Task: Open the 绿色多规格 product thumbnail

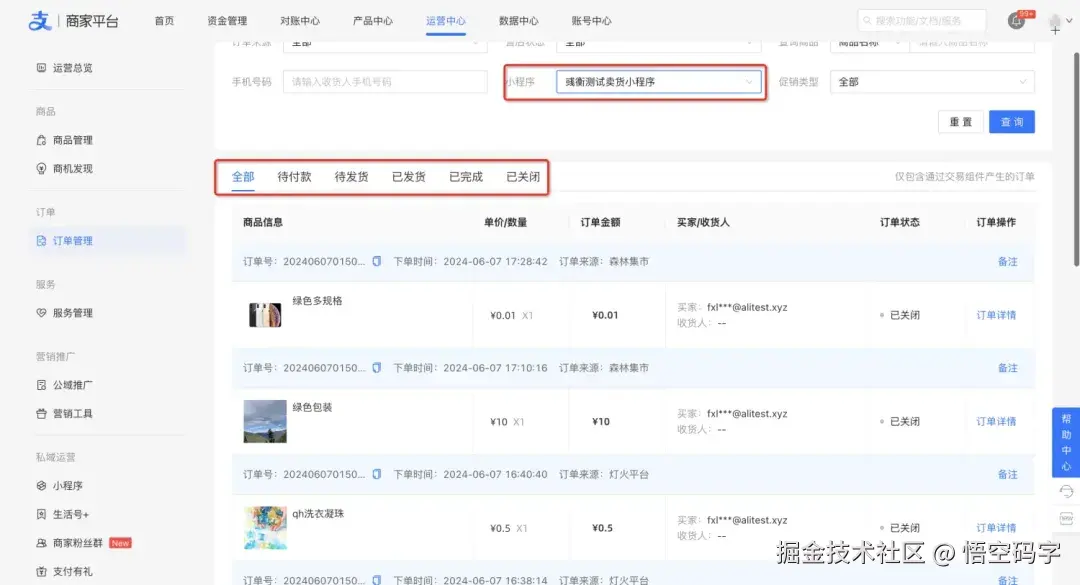Action: coord(265,315)
